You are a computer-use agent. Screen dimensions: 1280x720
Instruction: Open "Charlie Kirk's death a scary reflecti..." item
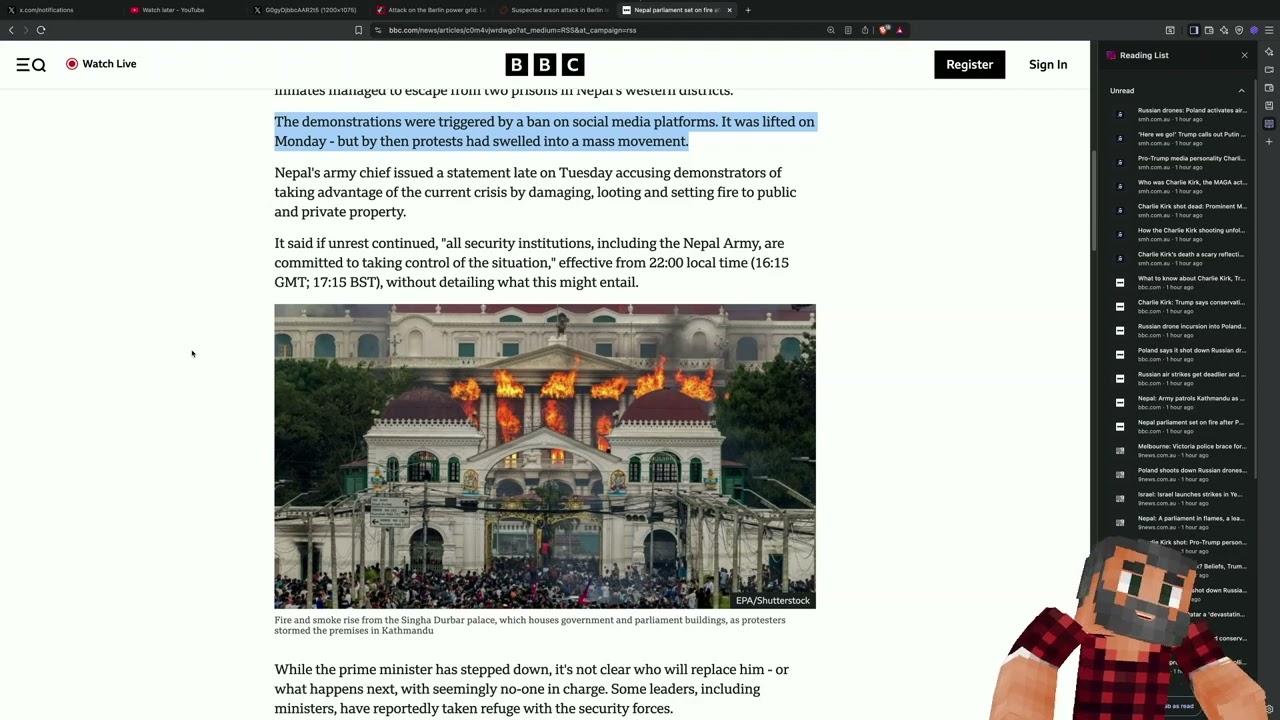tap(1180, 259)
